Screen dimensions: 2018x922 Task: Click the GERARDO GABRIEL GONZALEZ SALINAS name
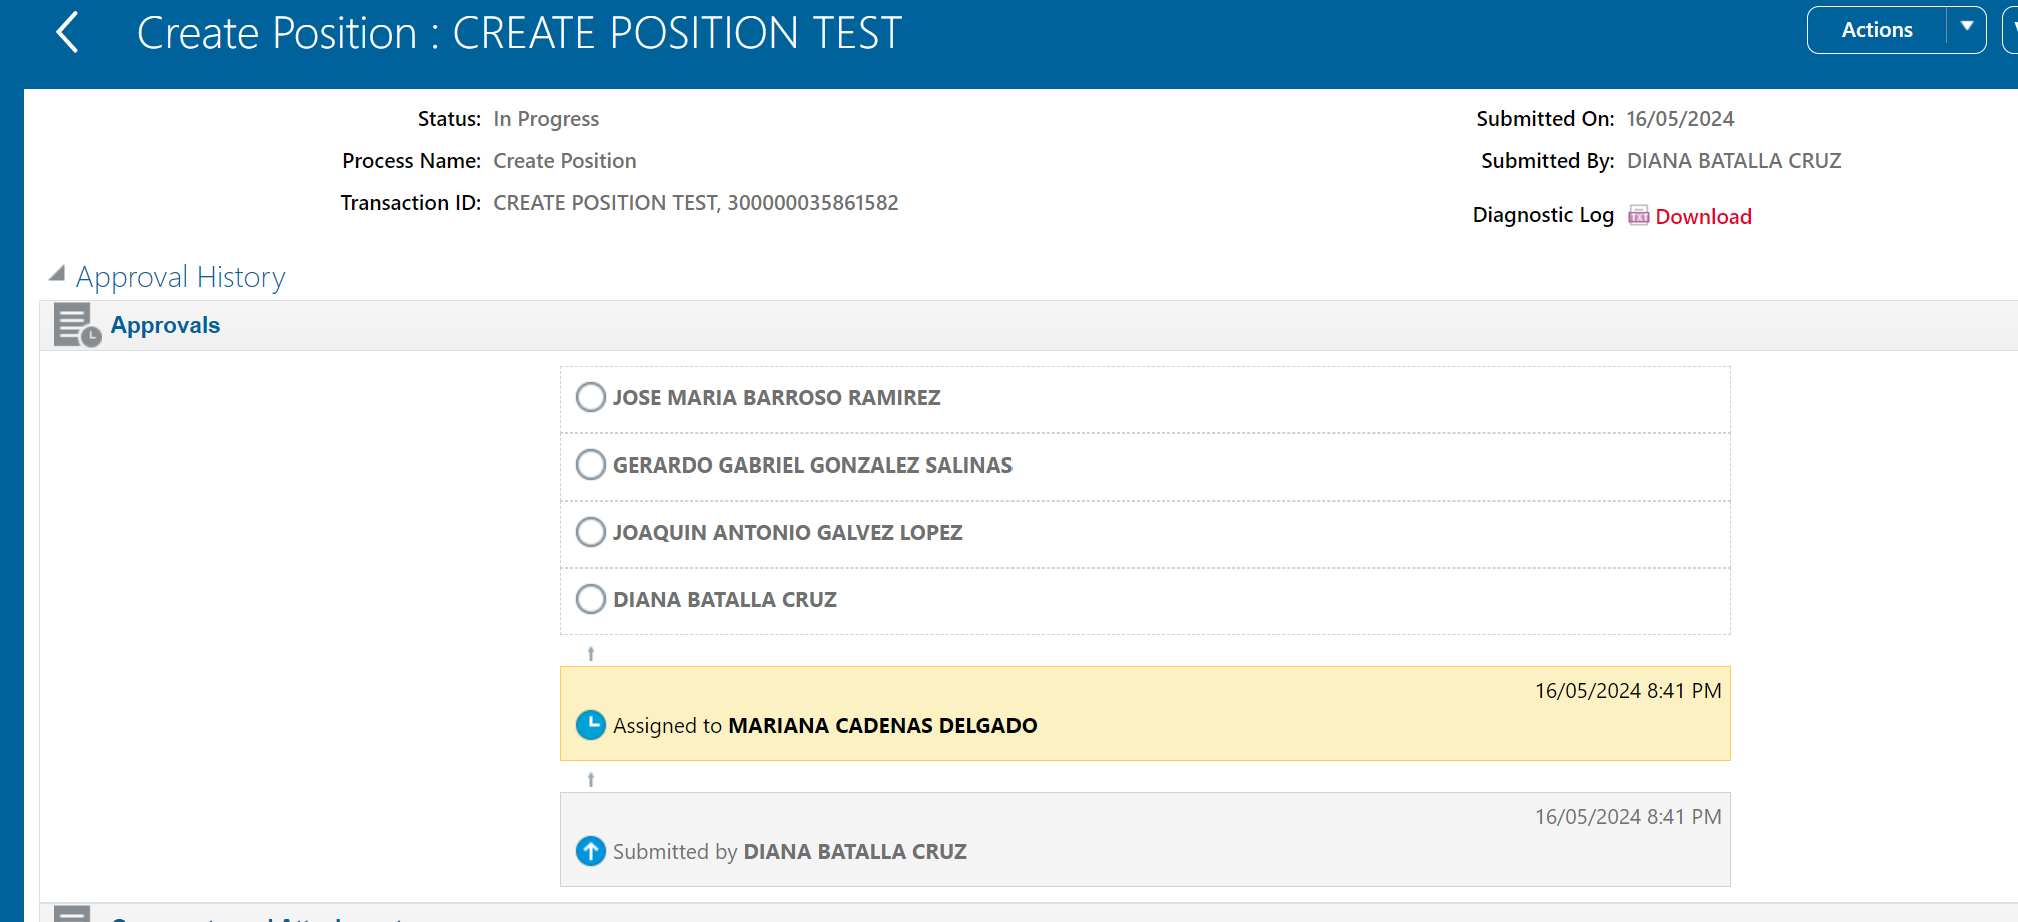[x=812, y=465]
